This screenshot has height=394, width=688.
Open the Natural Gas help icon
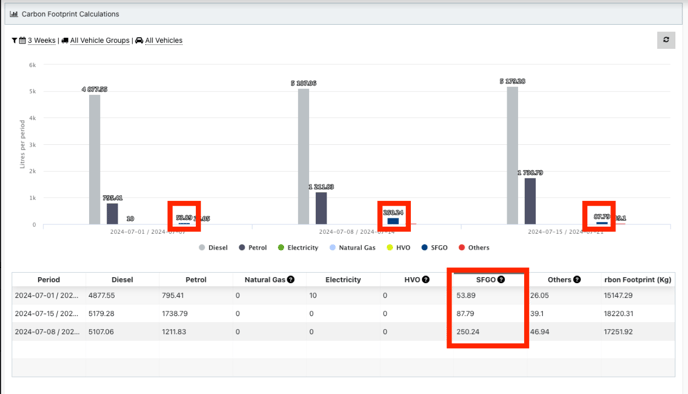(x=290, y=279)
